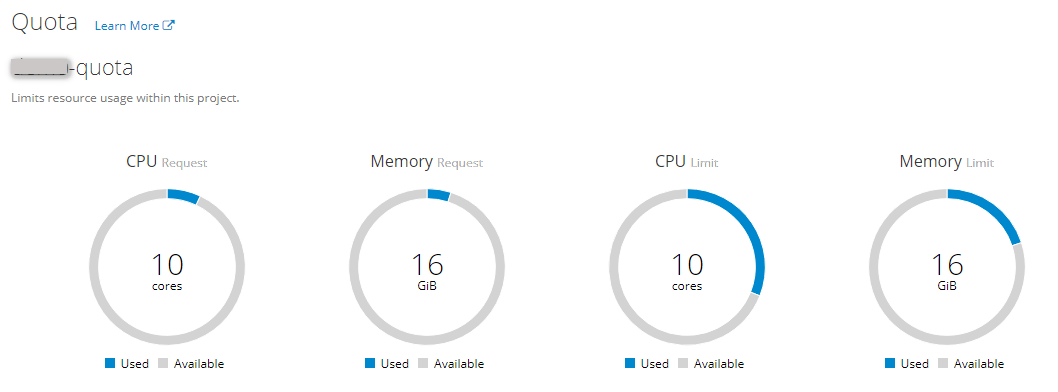Click the 10 cores value in CPU Request chart
The height and width of the screenshot is (392, 1058).
click(167, 272)
